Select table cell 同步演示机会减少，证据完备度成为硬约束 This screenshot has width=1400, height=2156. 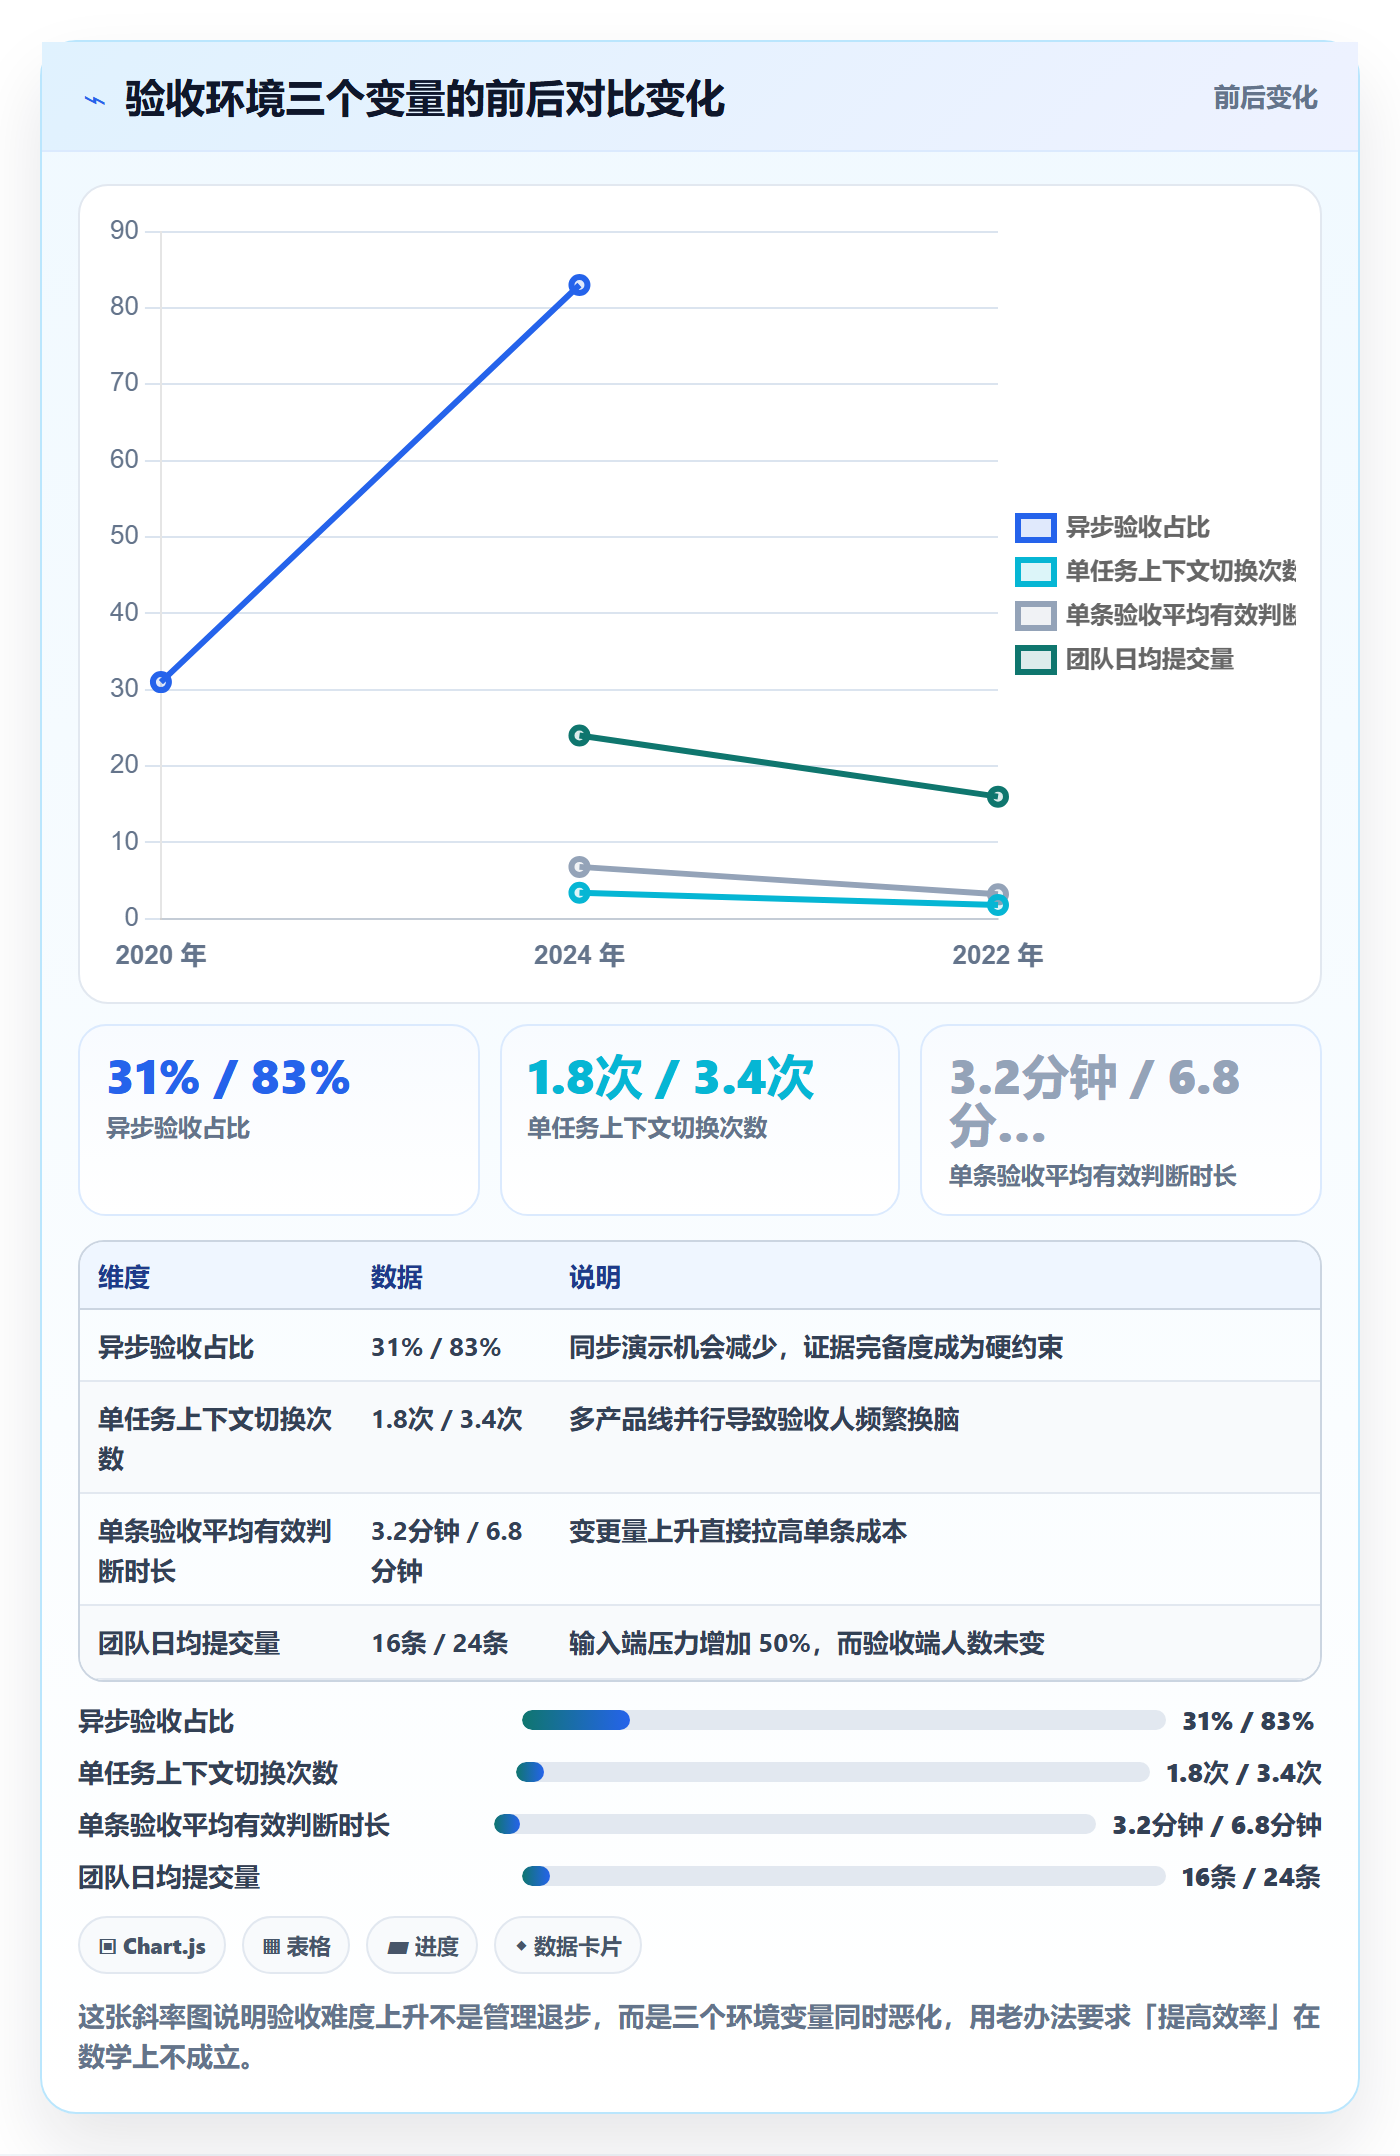[x=816, y=1347]
